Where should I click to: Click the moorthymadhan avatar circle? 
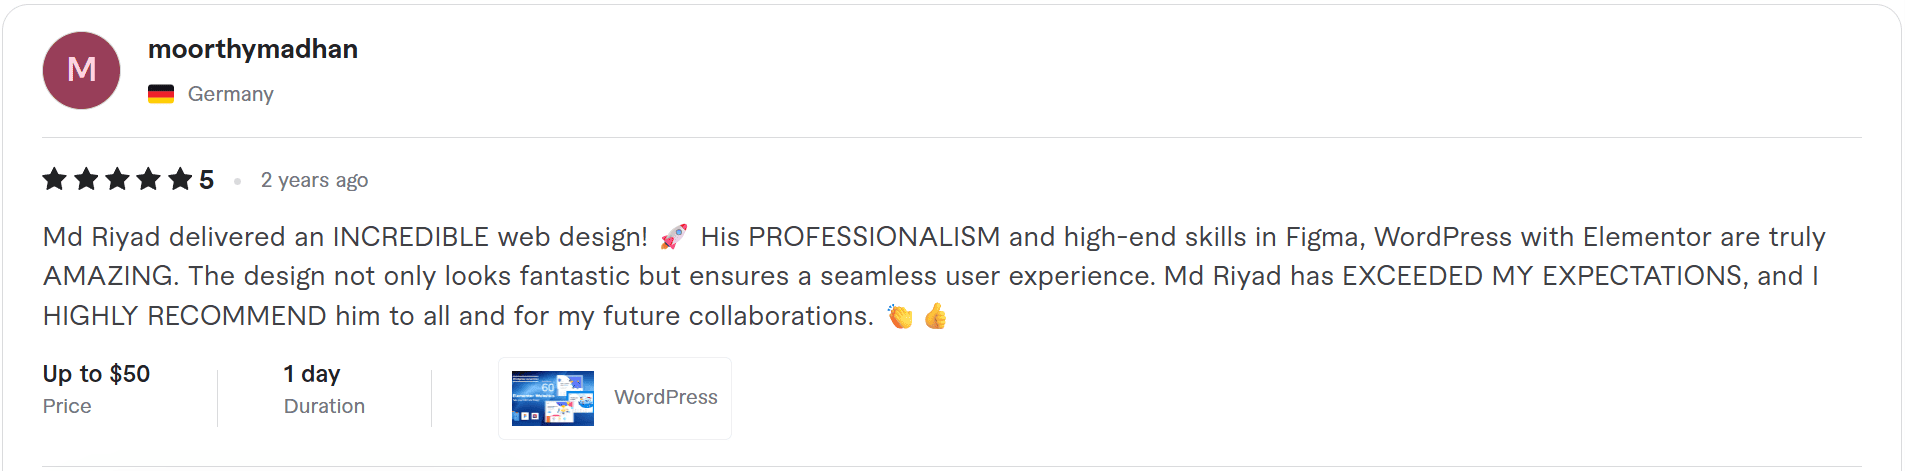pos(81,70)
